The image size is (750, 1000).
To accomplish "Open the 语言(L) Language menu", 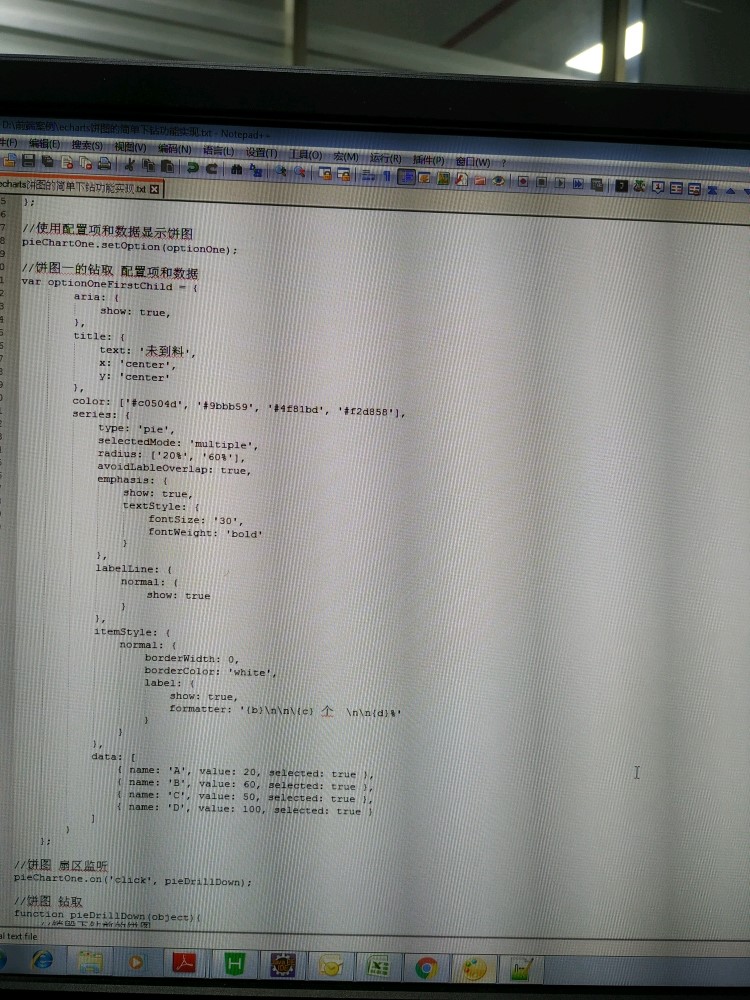I will tap(218, 151).
